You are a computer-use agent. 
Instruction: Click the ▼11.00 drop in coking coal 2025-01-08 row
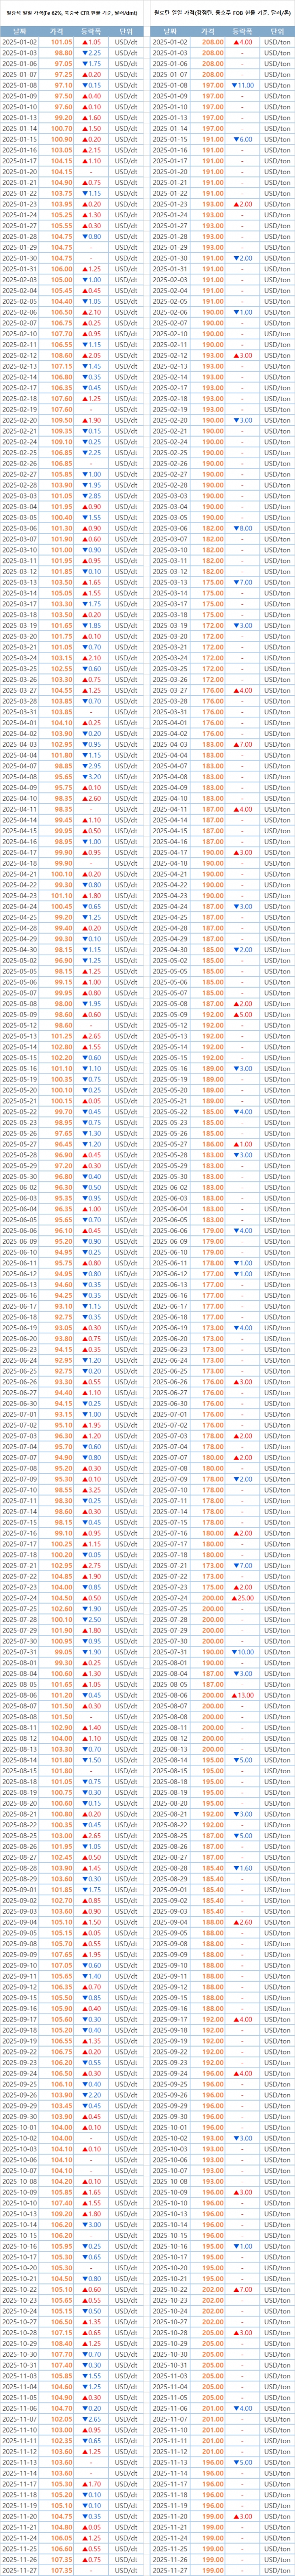242,86
